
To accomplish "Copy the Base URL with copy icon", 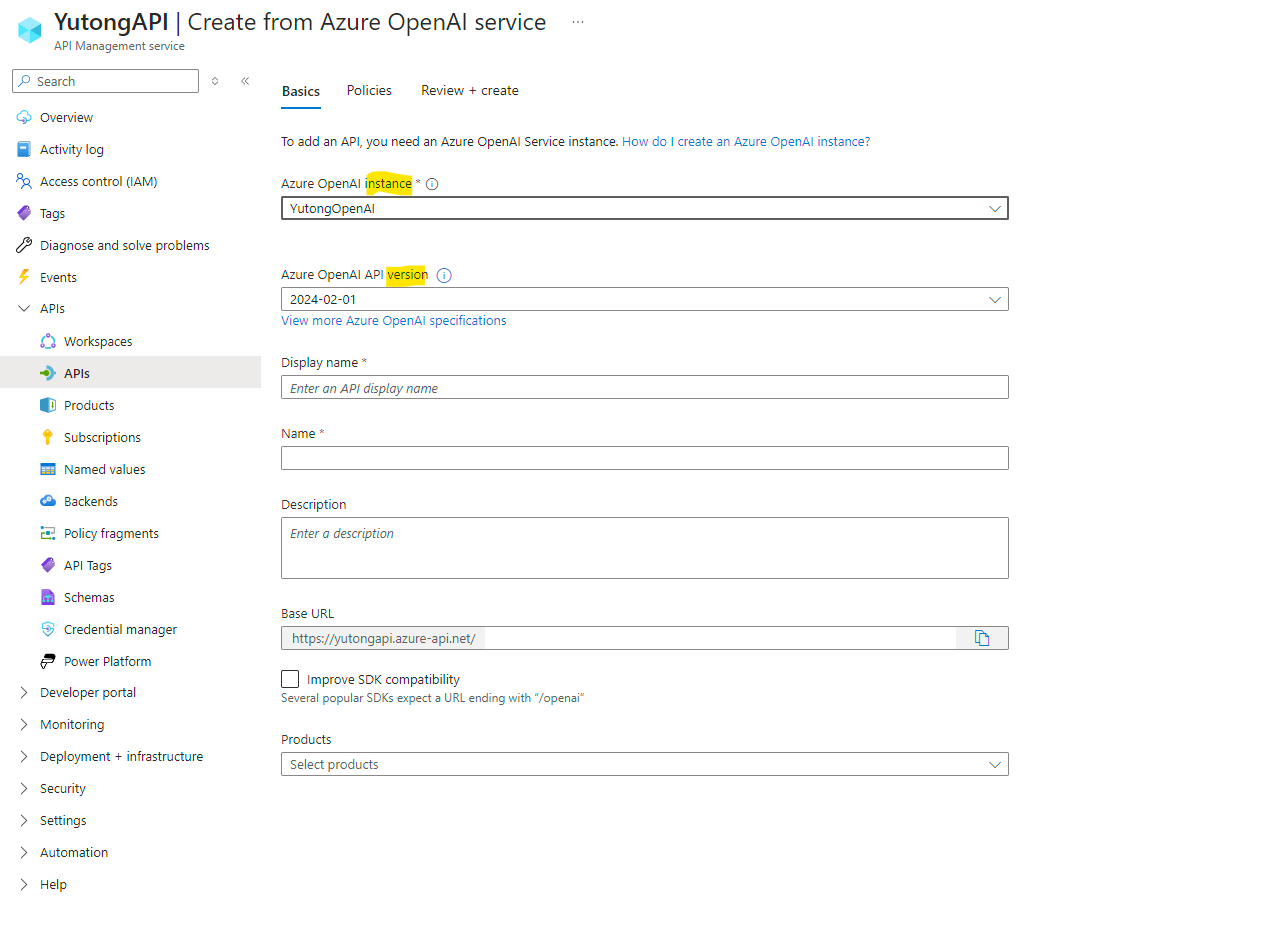I will (x=982, y=638).
